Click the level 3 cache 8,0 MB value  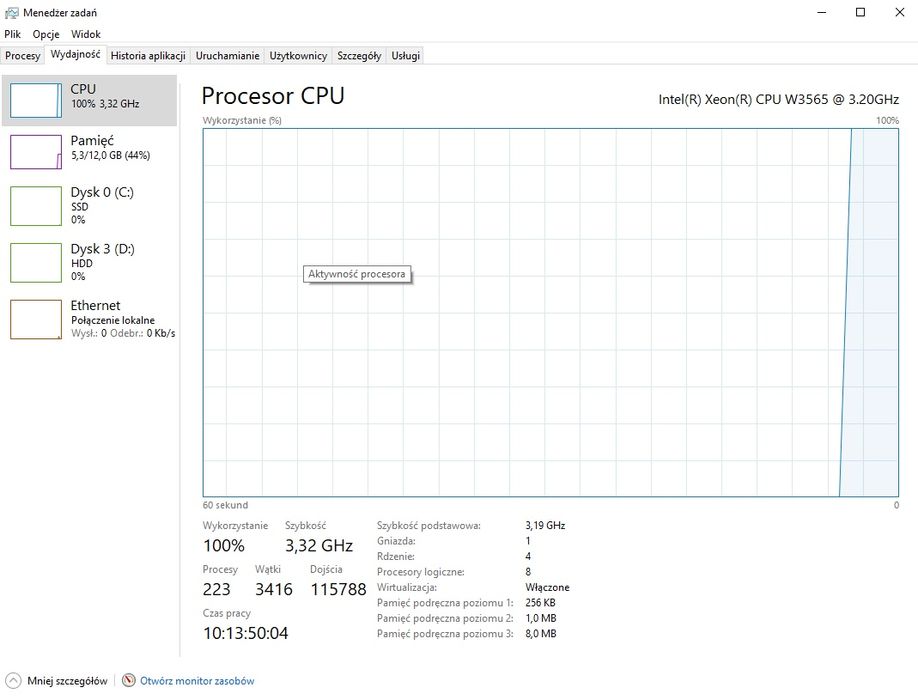point(540,633)
